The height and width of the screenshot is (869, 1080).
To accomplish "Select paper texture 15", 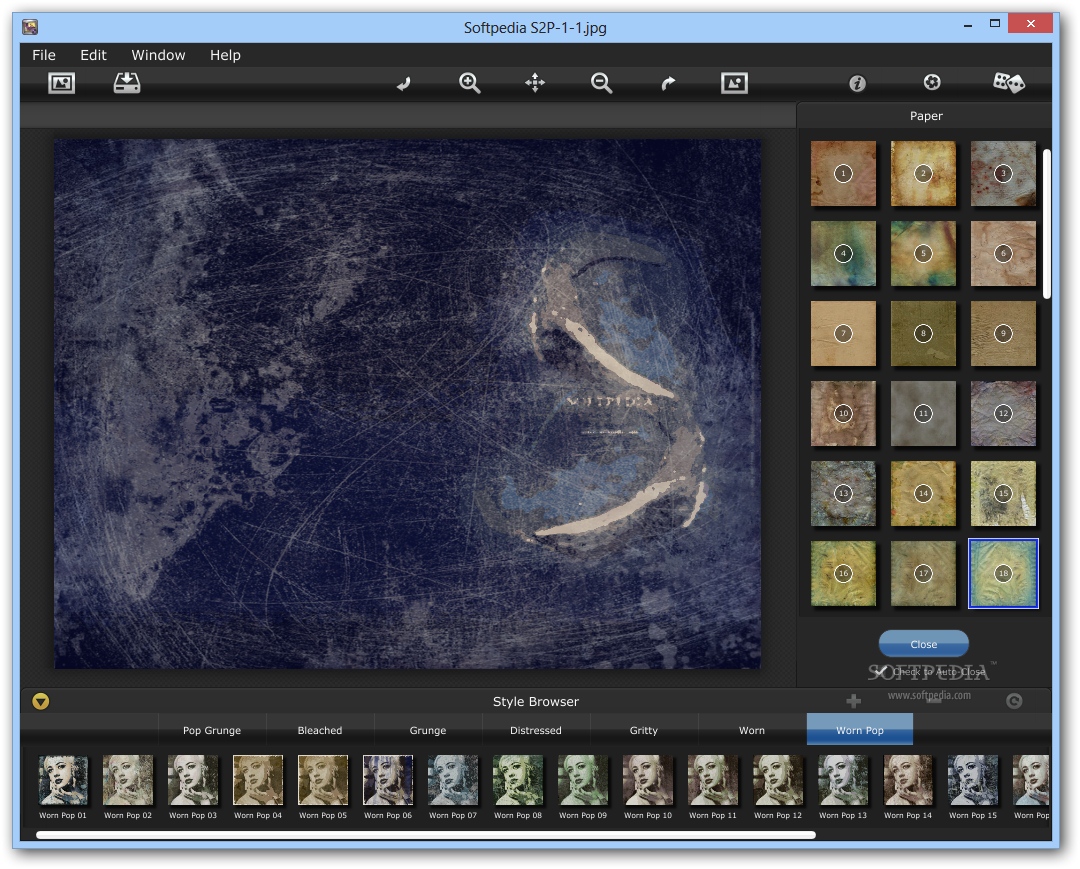I will 1003,493.
